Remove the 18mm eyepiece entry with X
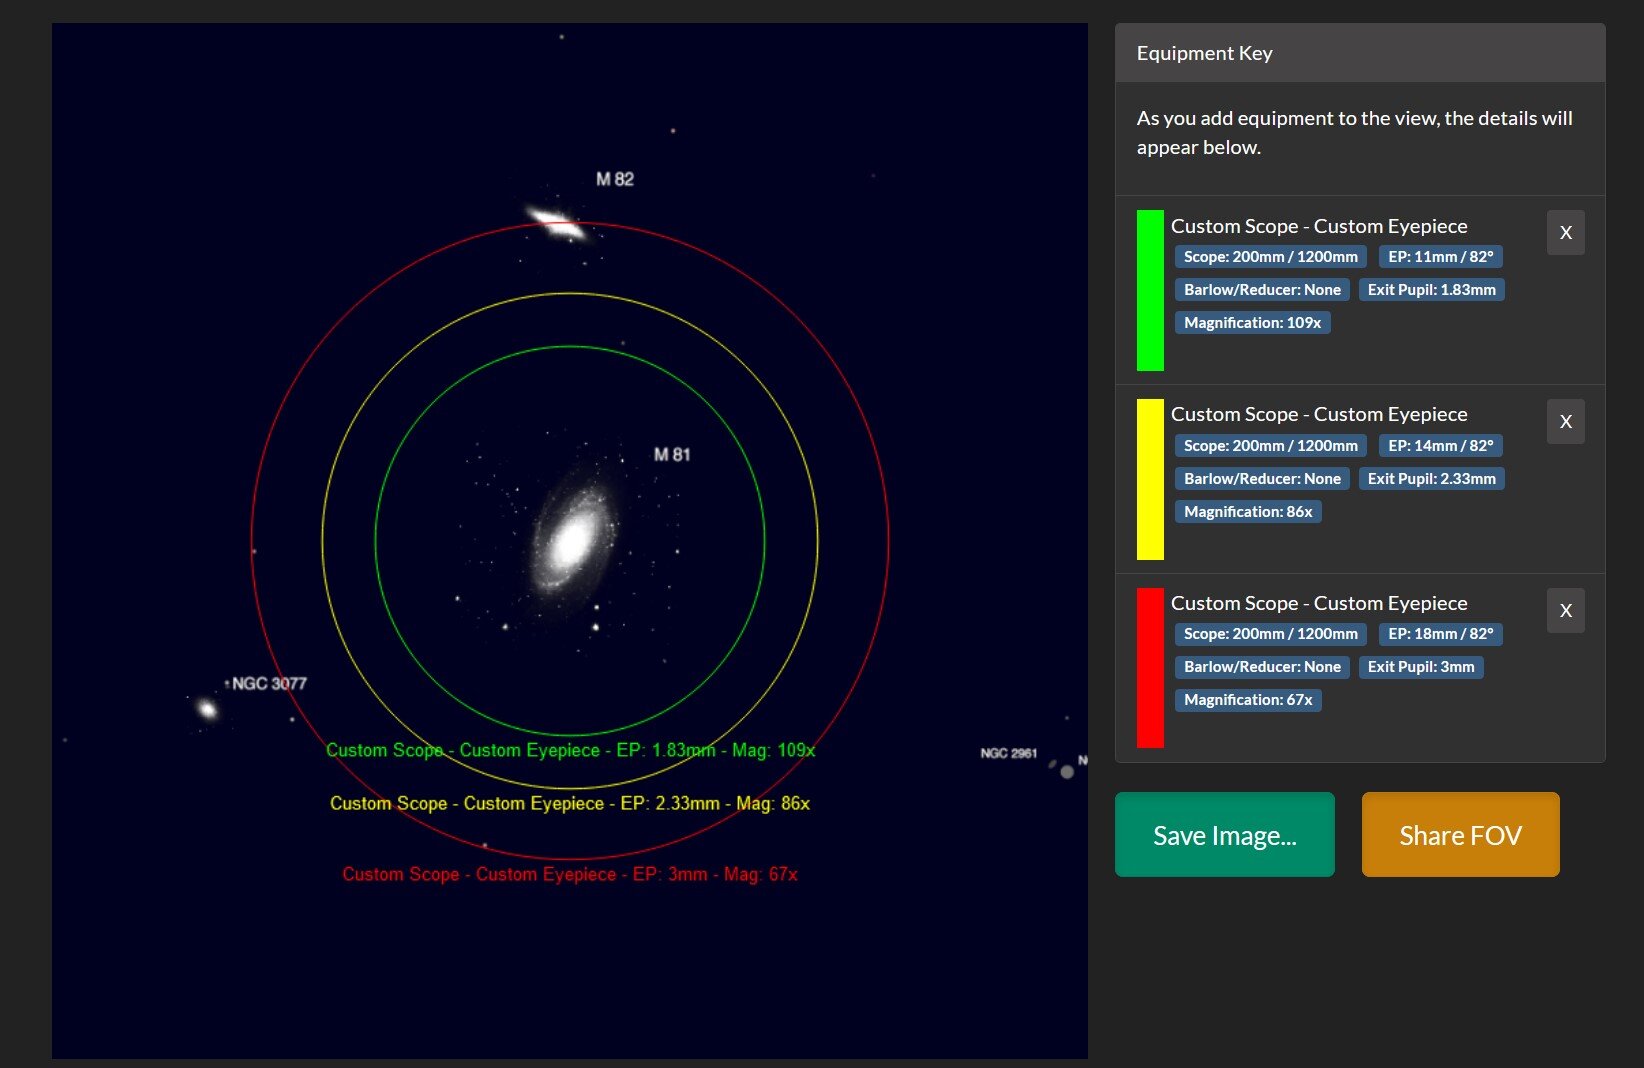 point(1565,610)
